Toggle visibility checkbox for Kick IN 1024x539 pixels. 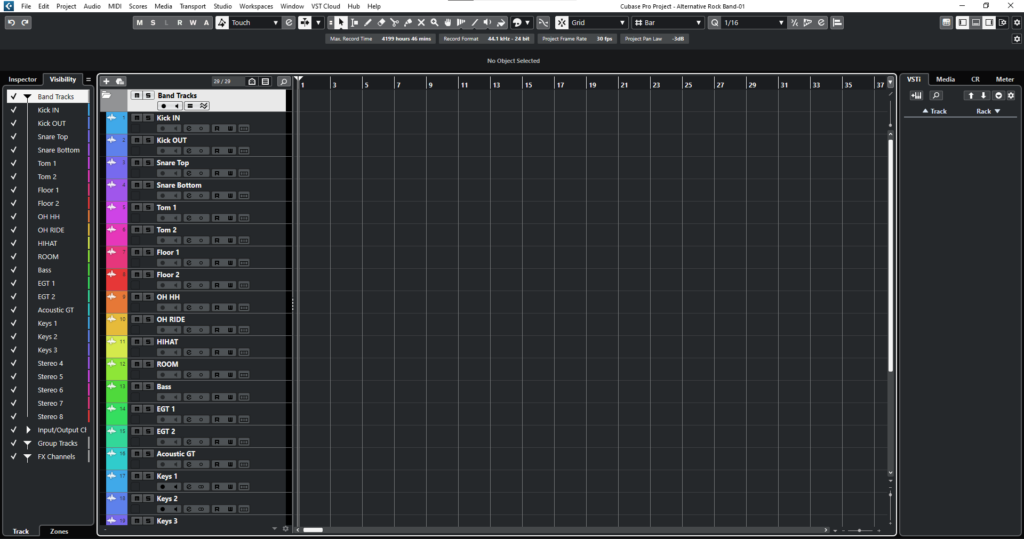pos(14,110)
